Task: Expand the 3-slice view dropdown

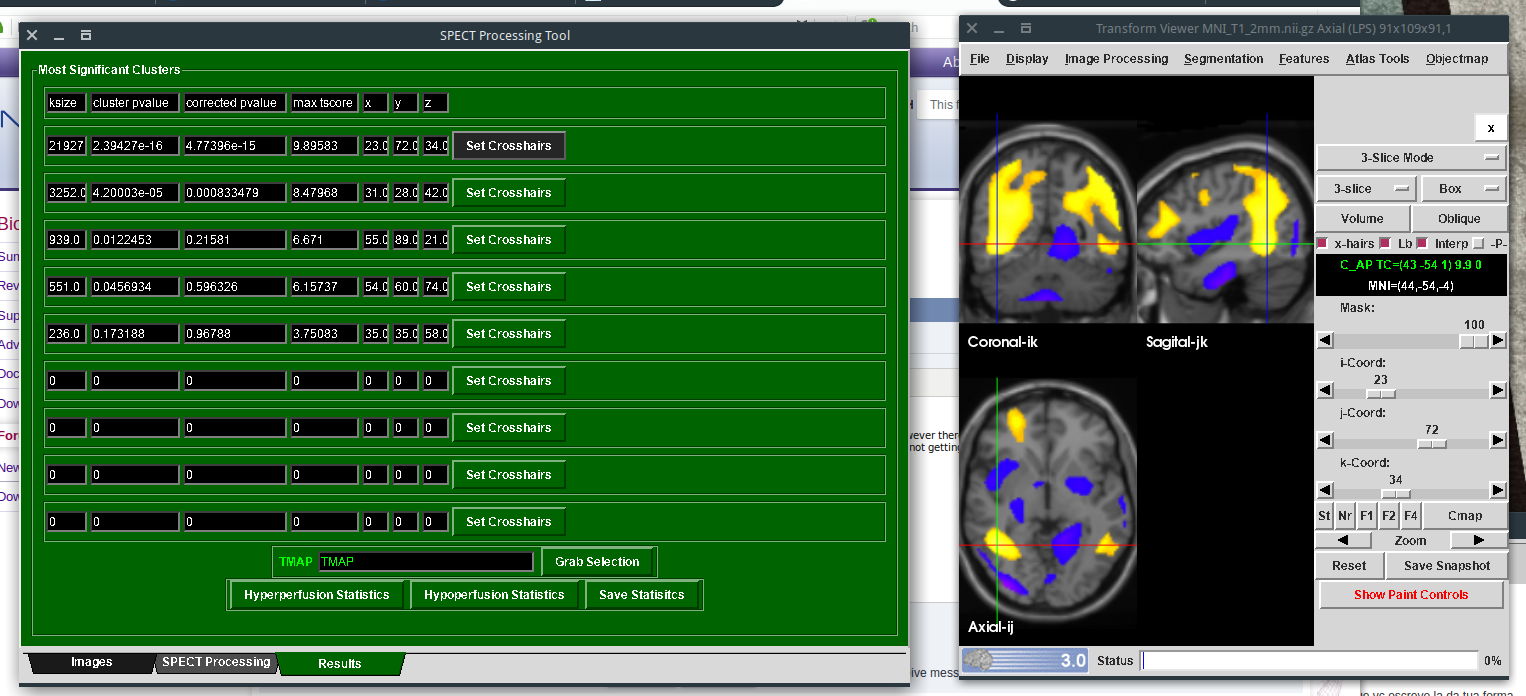Action: coord(1364,189)
